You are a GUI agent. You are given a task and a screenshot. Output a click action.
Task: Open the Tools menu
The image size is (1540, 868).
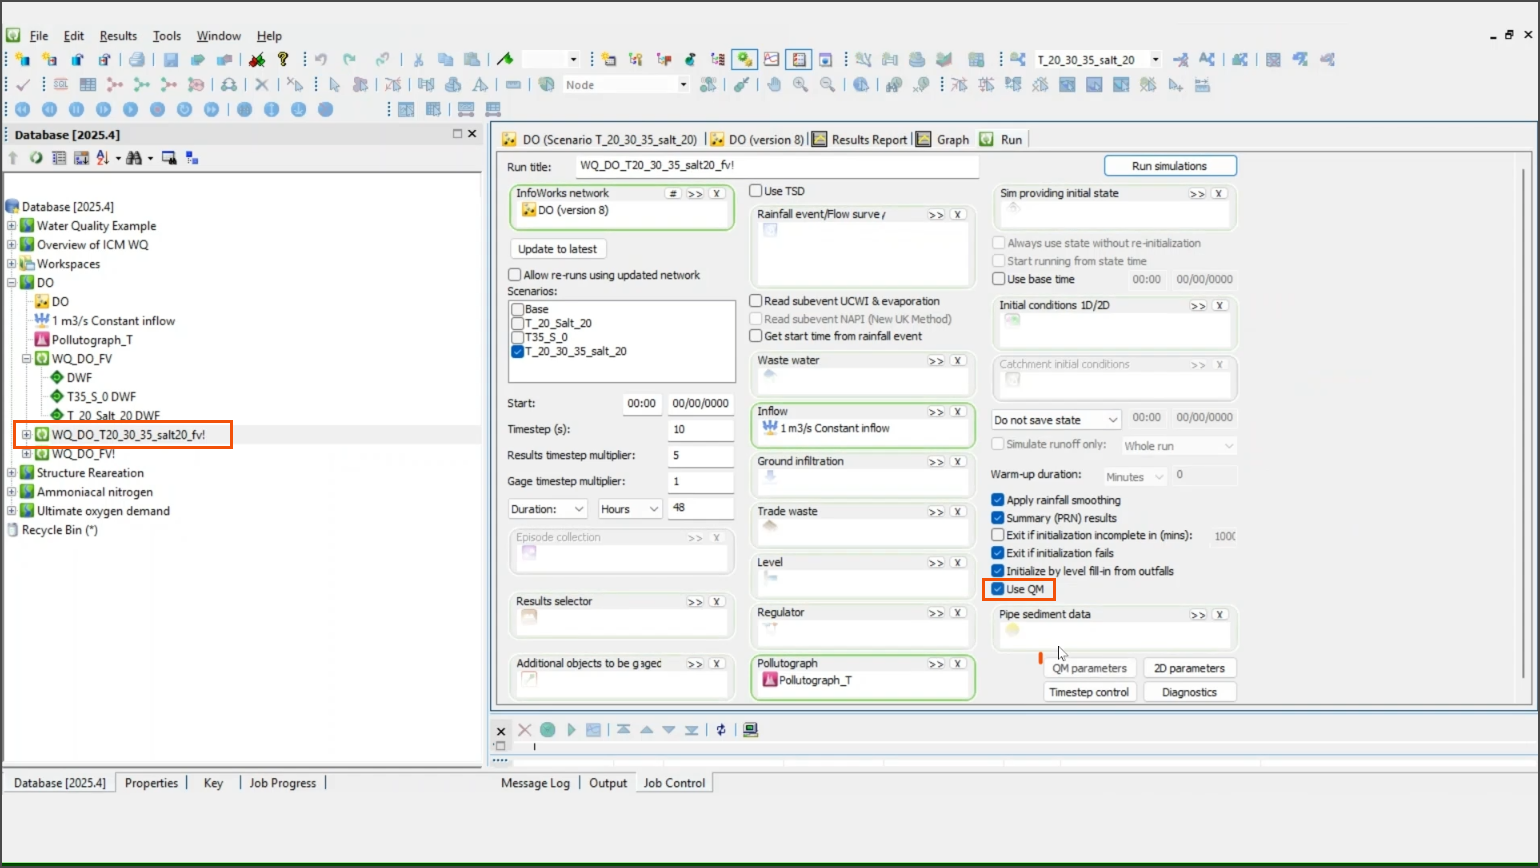(x=166, y=35)
